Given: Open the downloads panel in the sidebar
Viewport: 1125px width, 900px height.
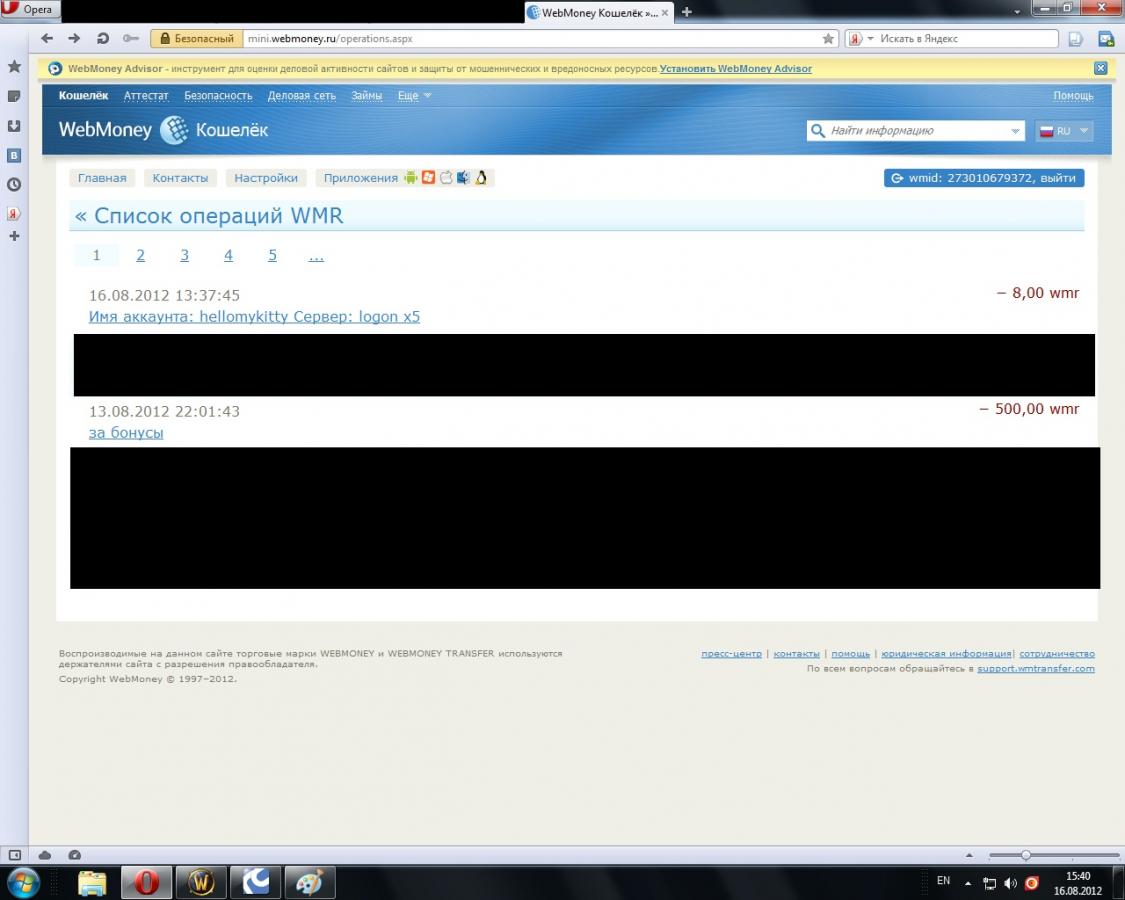Looking at the screenshot, I should point(14,126).
